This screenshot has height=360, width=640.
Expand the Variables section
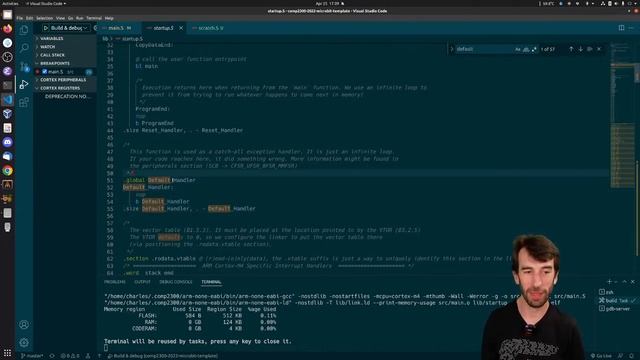(x=65, y=38)
